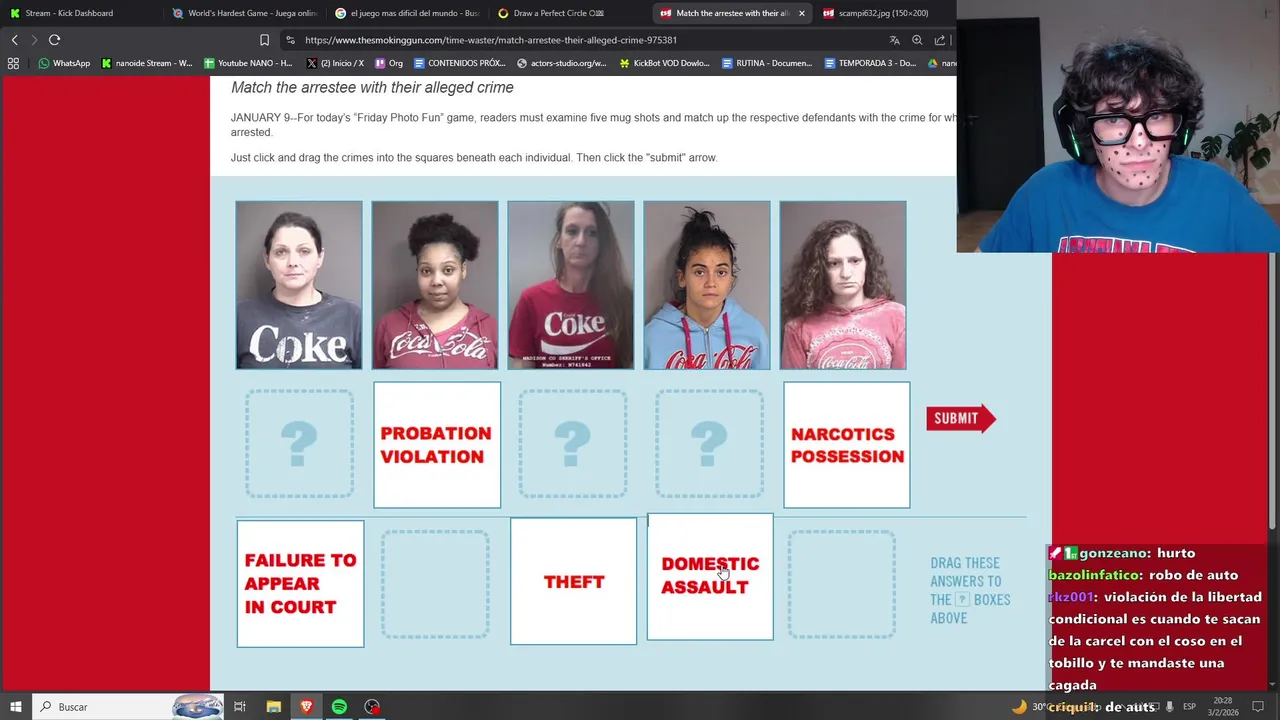Open KickBot VOD Download bookmark

pyautogui.click(x=665, y=63)
